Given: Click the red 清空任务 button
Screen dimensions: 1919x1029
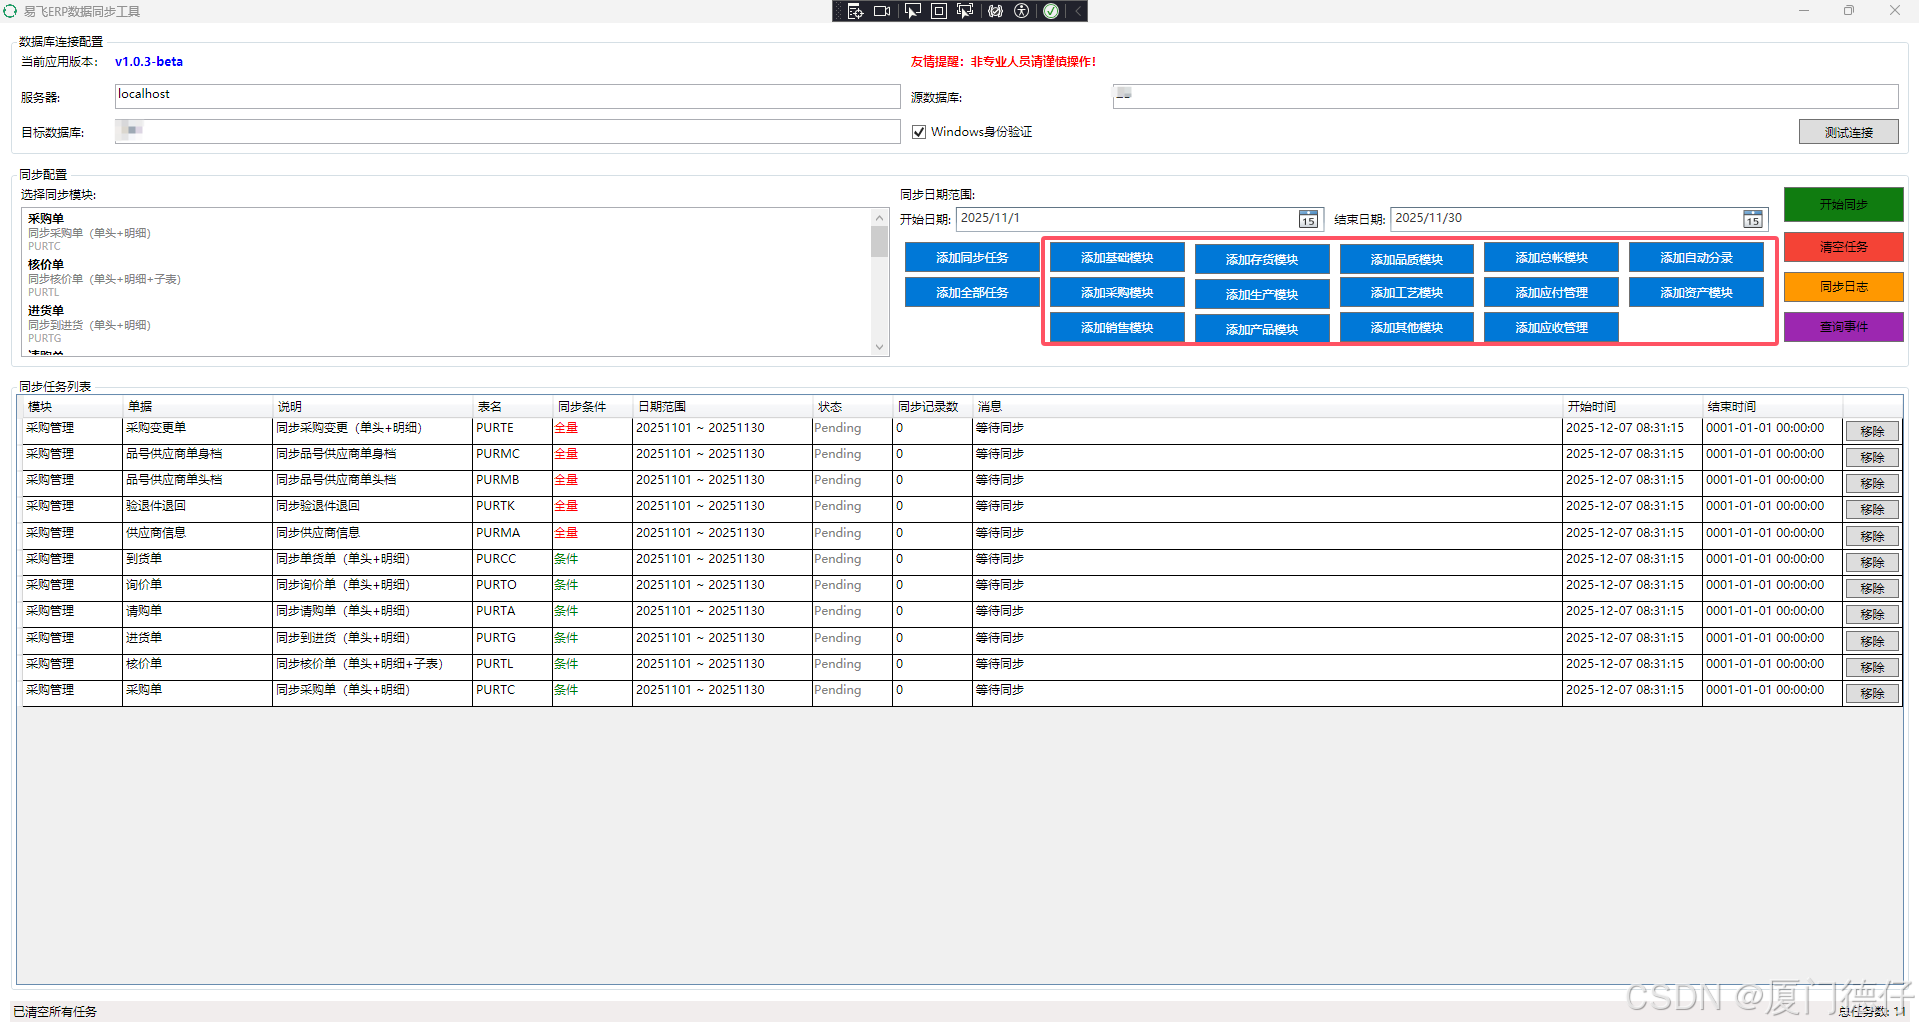Looking at the screenshot, I should click(x=1843, y=247).
